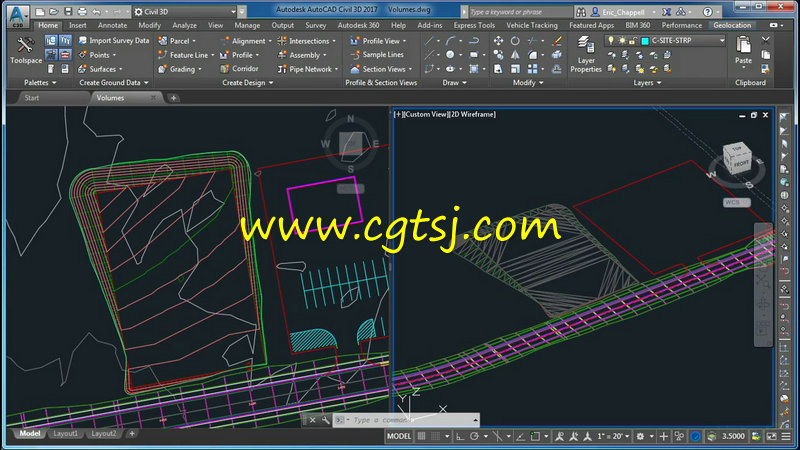
Task: Click the Cut scissors icon
Action: click(765, 40)
